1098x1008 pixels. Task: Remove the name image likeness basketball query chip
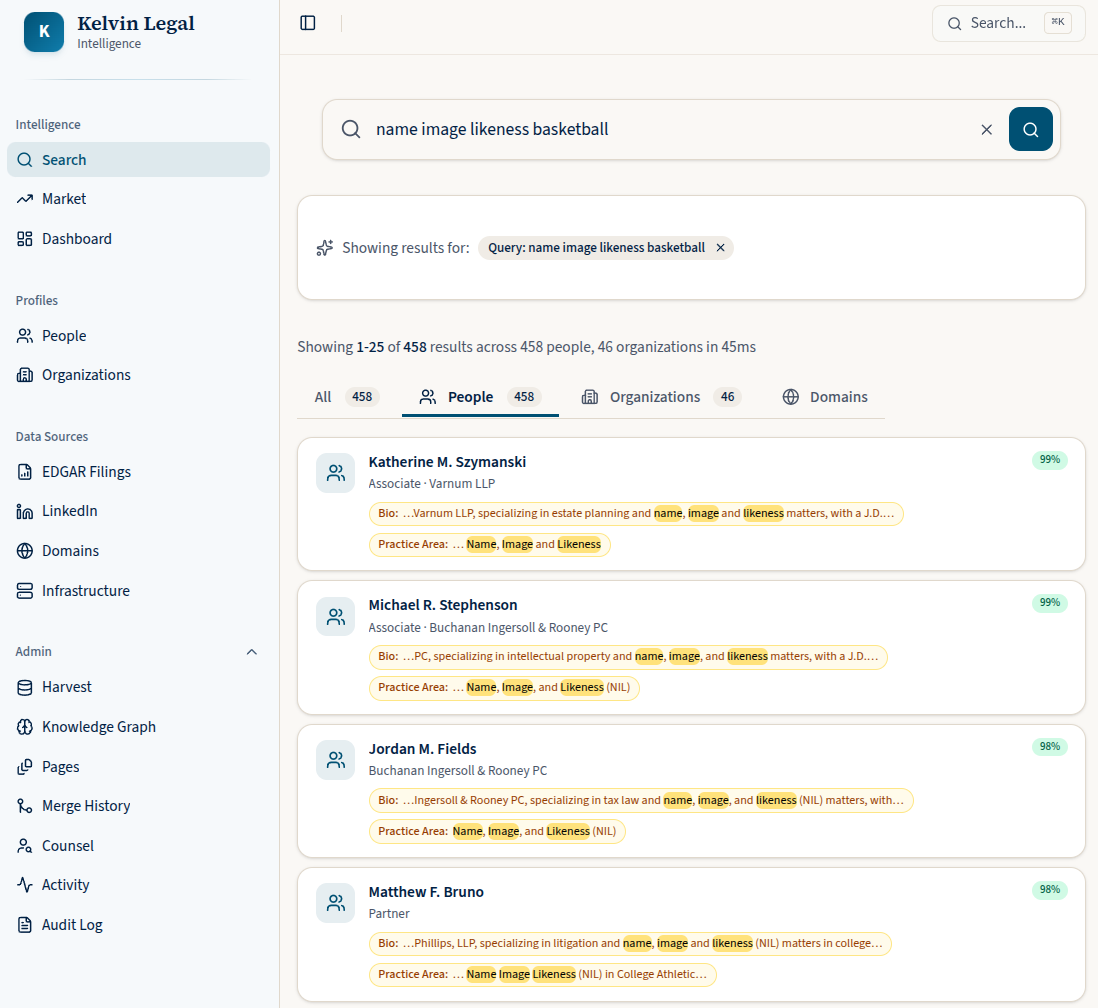[x=720, y=247]
